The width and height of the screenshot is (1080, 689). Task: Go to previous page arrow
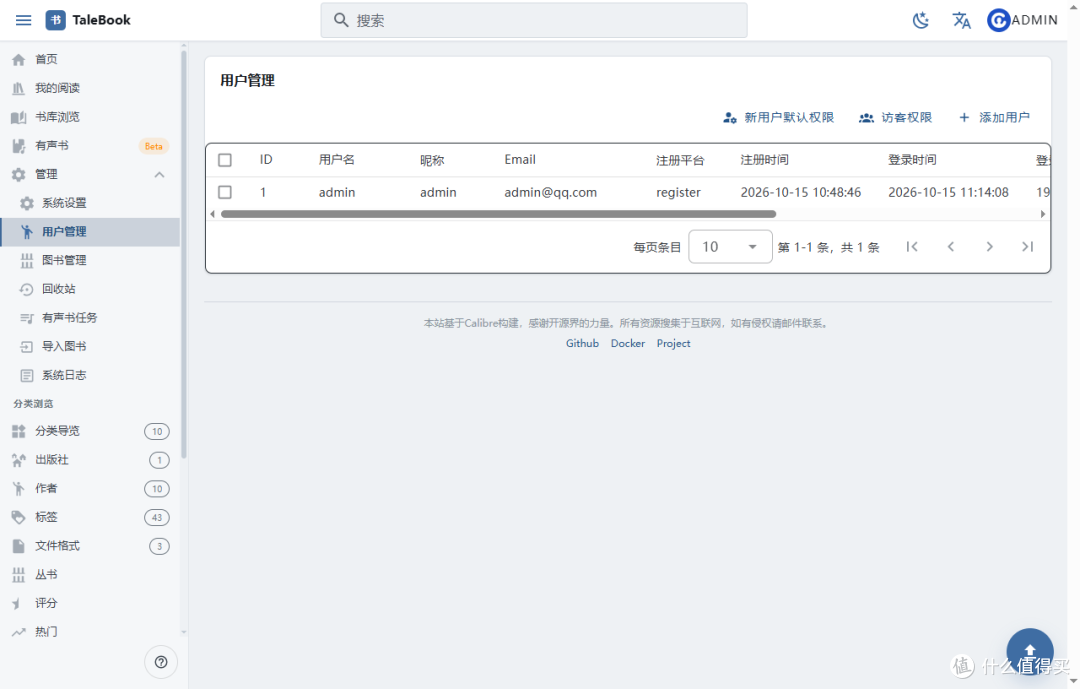pyautogui.click(x=951, y=247)
